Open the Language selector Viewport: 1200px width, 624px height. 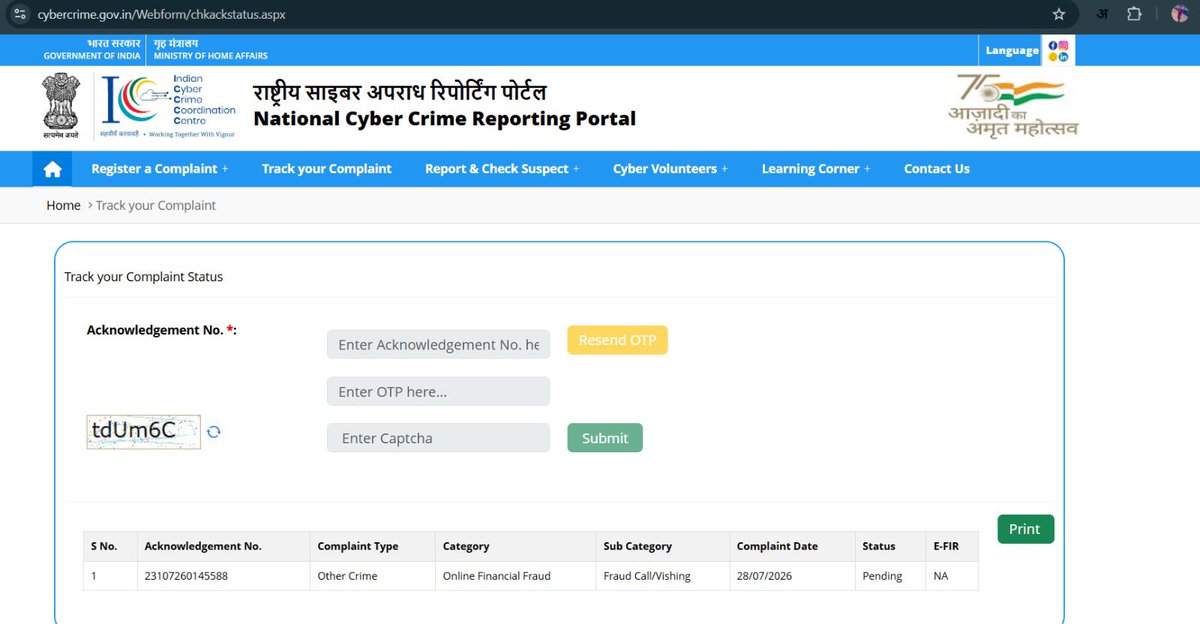(x=1012, y=50)
